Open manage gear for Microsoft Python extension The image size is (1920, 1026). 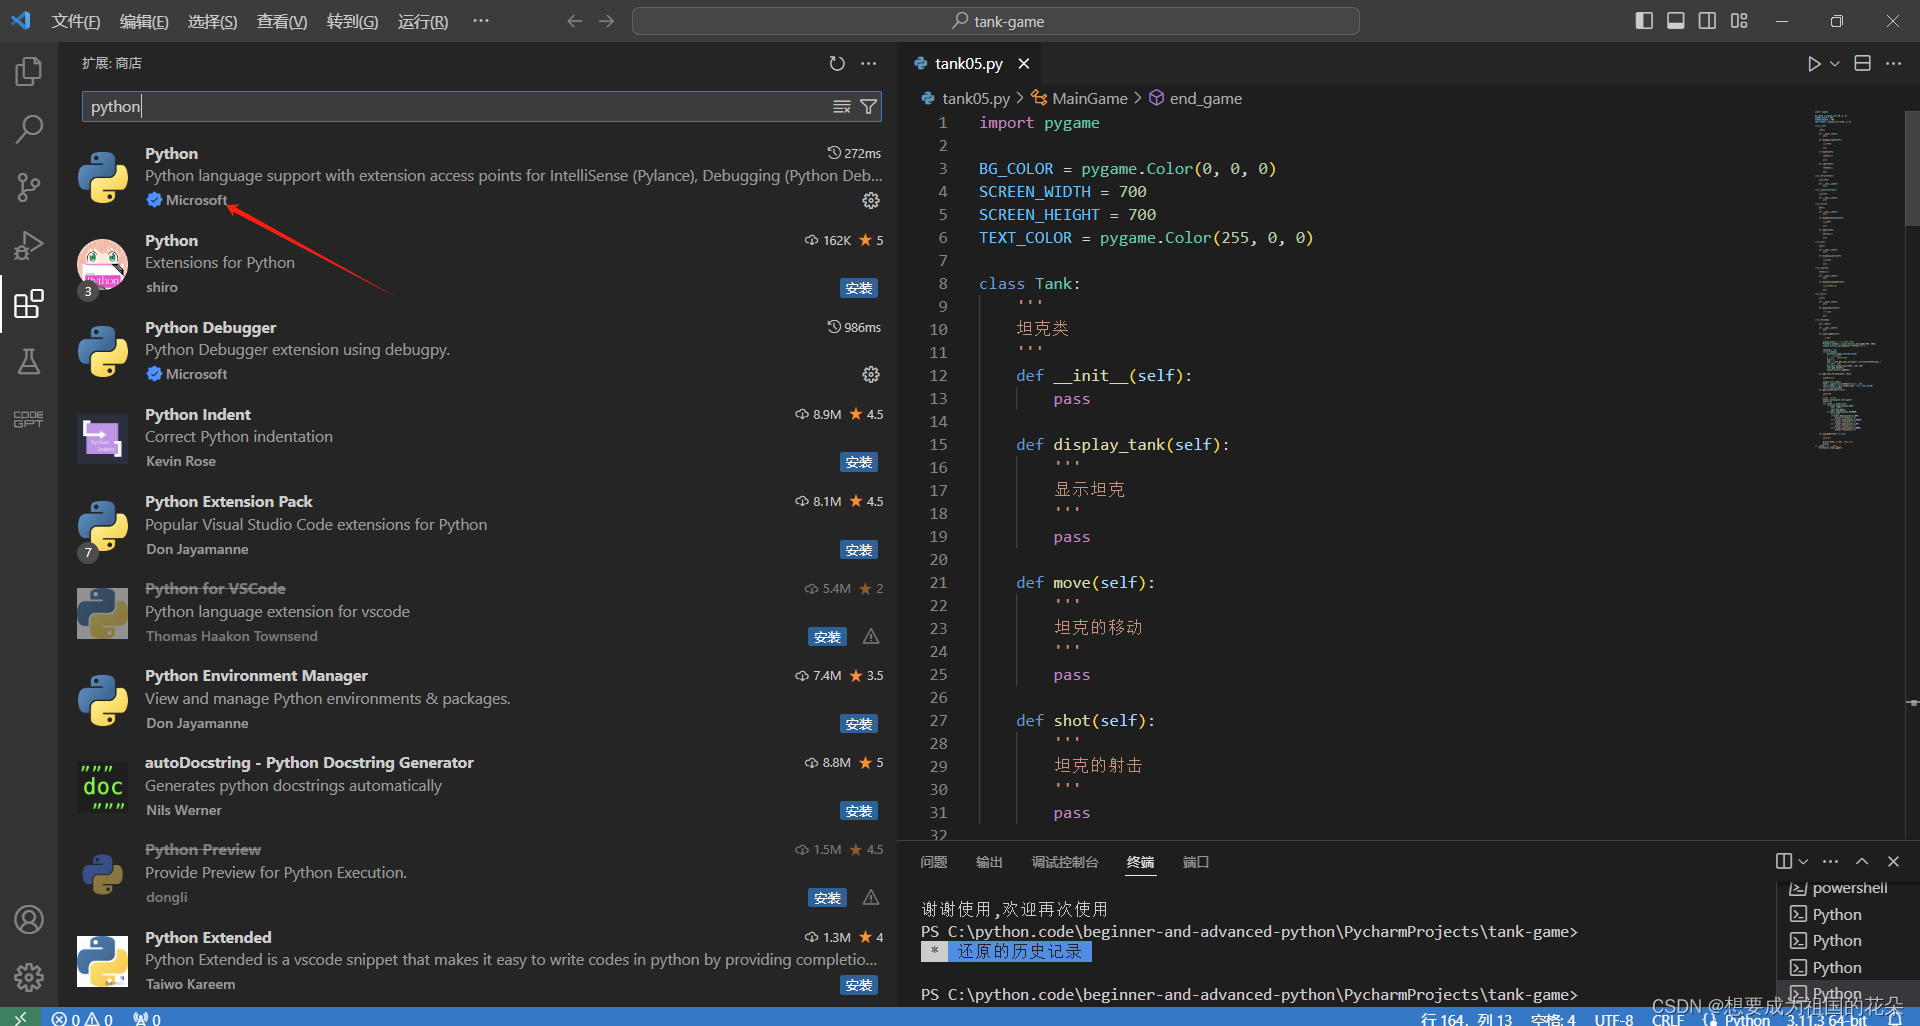[x=871, y=200]
